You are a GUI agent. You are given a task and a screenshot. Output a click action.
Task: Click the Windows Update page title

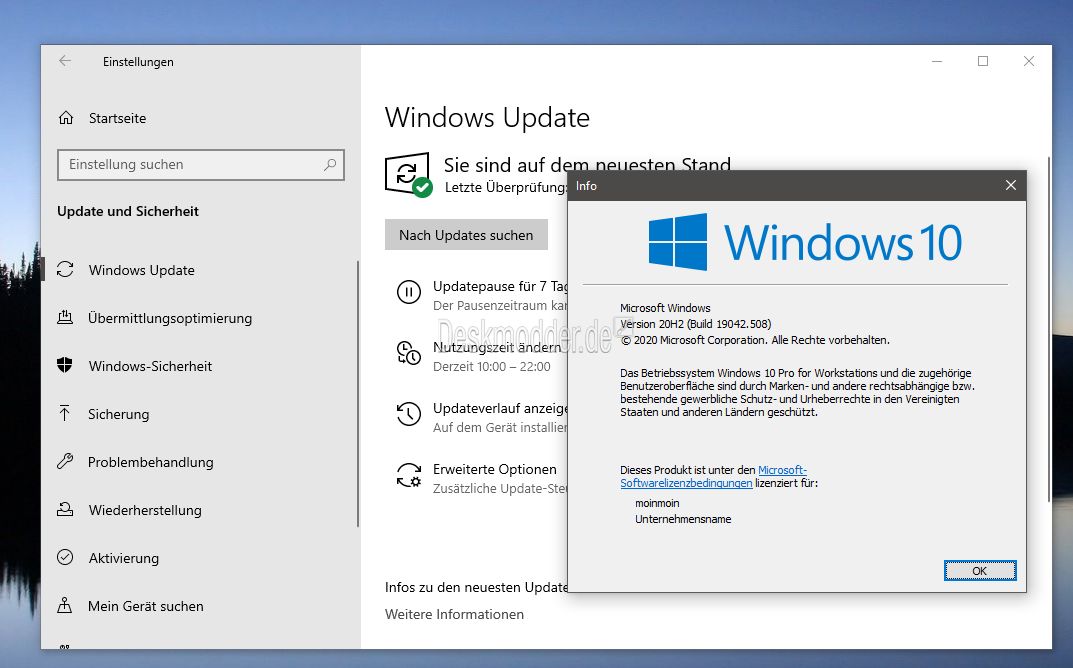coord(487,117)
